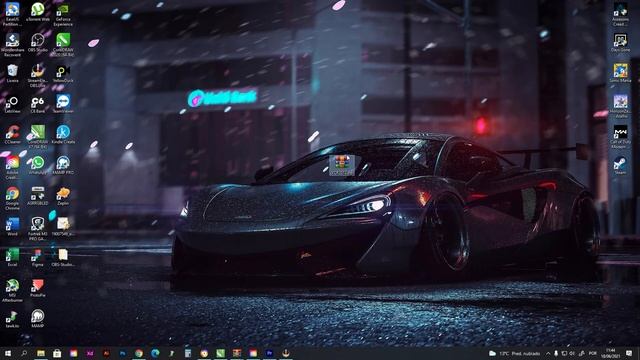Switch the POR input language indicator
This screenshot has width=640, height=360.
tap(593, 353)
